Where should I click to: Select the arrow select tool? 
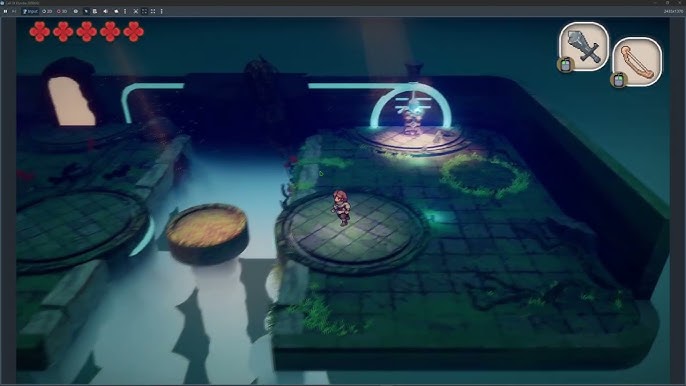[x=86, y=11]
